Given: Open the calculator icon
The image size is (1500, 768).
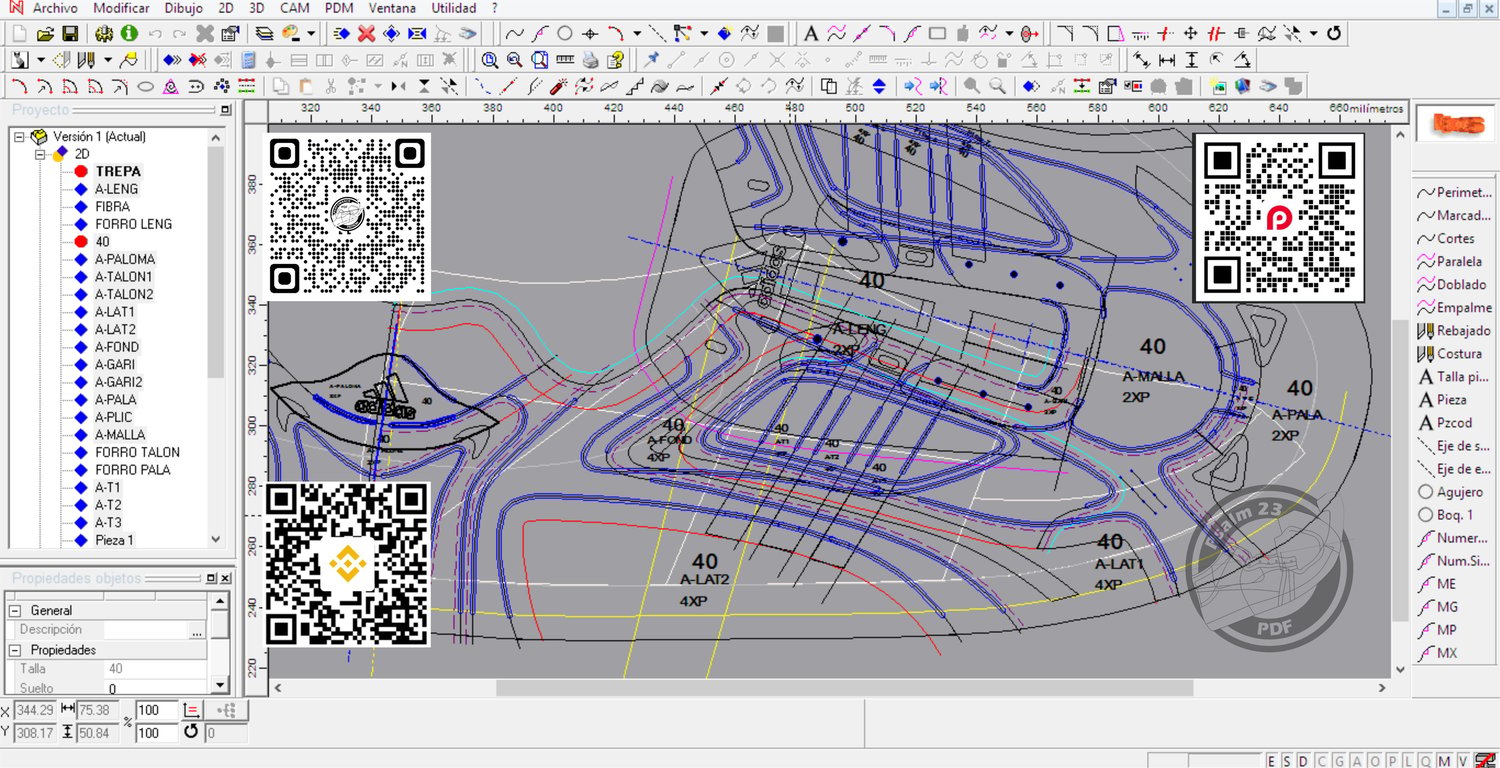Looking at the screenshot, I should click(x=248, y=60).
